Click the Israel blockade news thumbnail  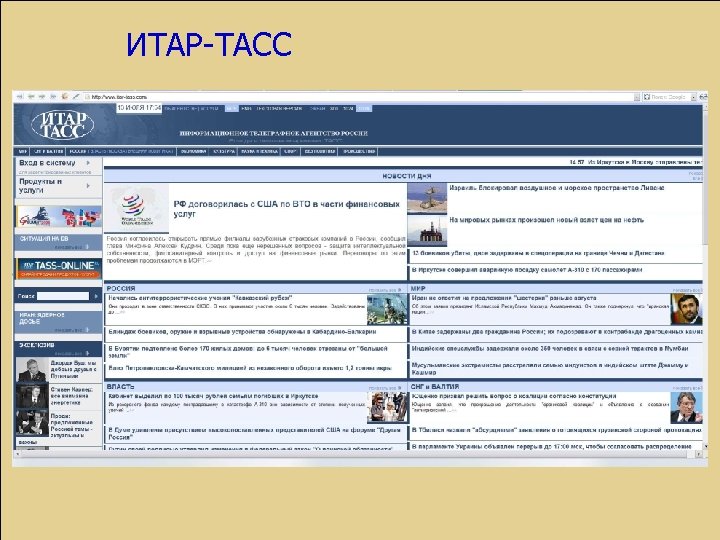(x=427, y=199)
